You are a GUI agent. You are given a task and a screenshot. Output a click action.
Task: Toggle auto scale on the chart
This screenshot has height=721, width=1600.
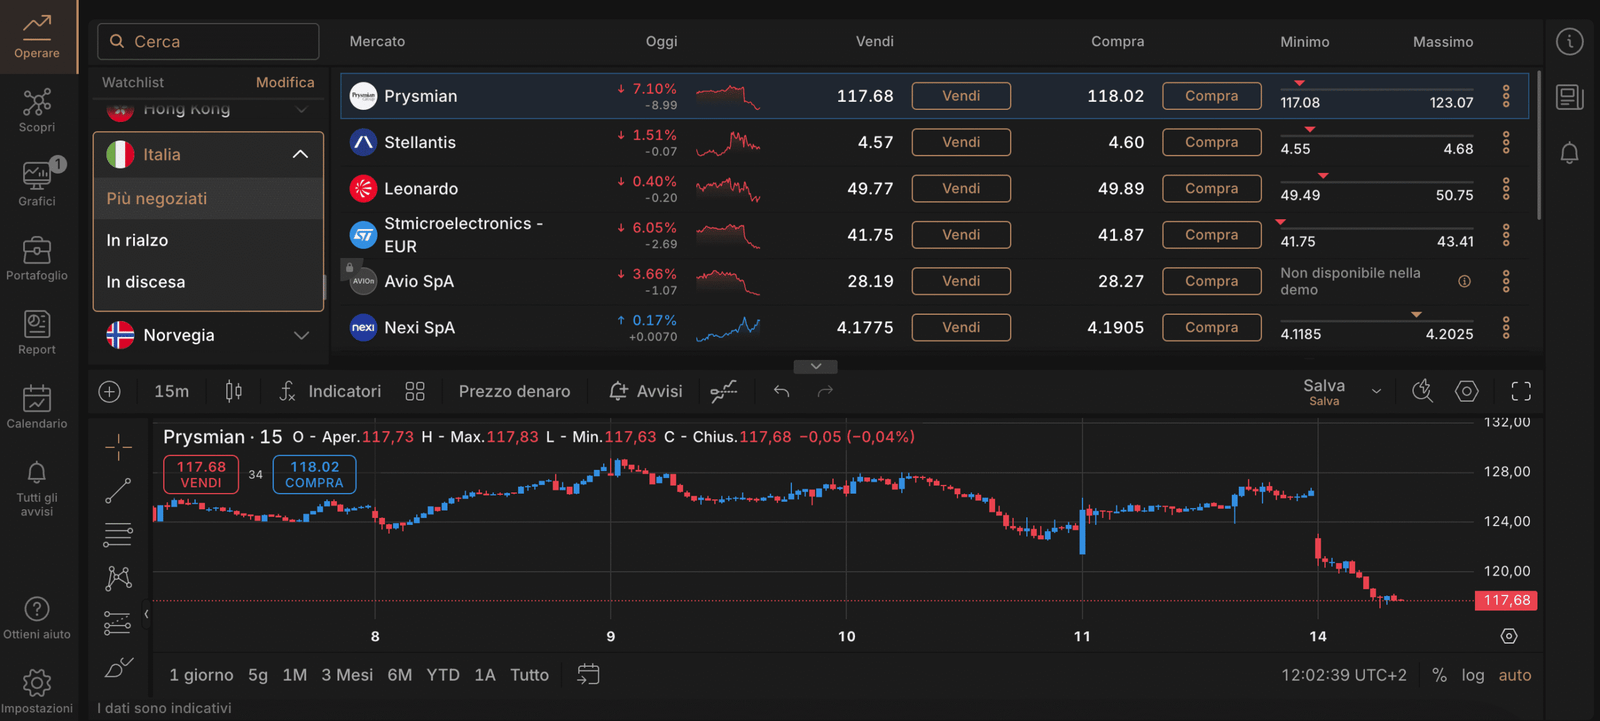pyautogui.click(x=1515, y=675)
